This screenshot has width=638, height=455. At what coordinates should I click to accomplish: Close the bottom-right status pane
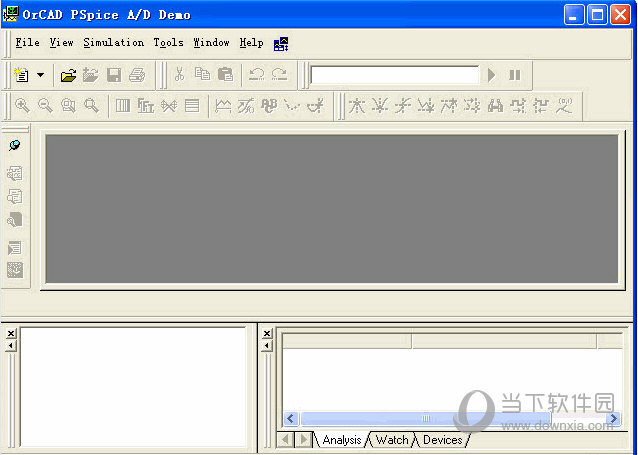coord(267,334)
